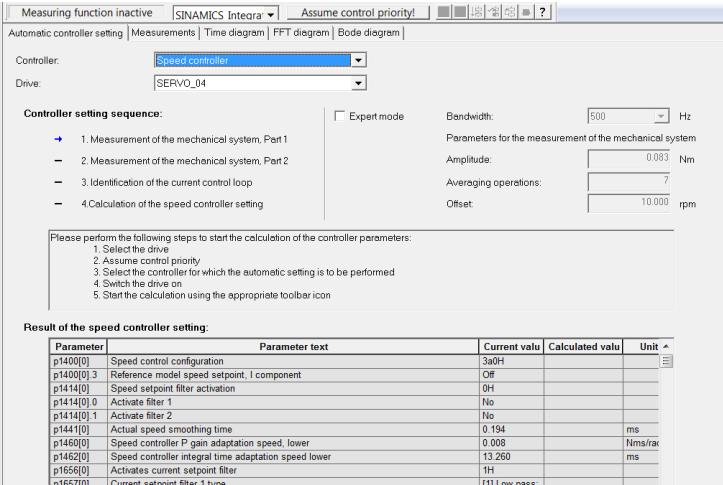Click the current value cell 1H
Screen dimensions: 723x485
[511, 470]
